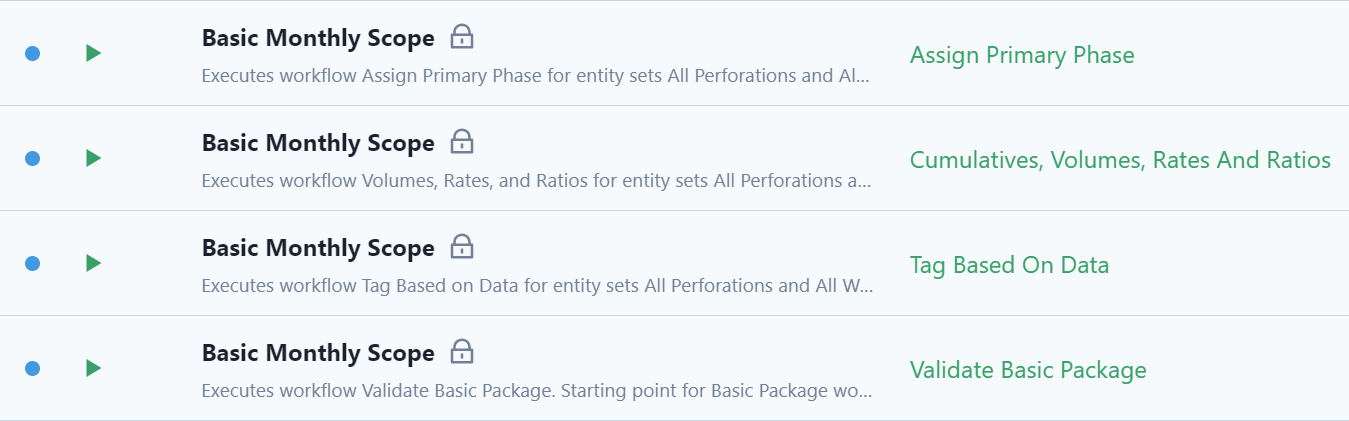Open the Tag Based On Data link
The image size is (1349, 421).
(1009, 265)
